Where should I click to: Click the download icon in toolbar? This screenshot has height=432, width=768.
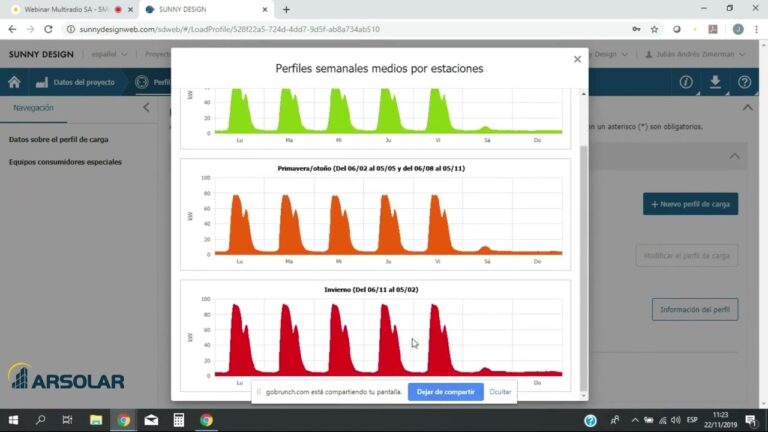(x=715, y=82)
